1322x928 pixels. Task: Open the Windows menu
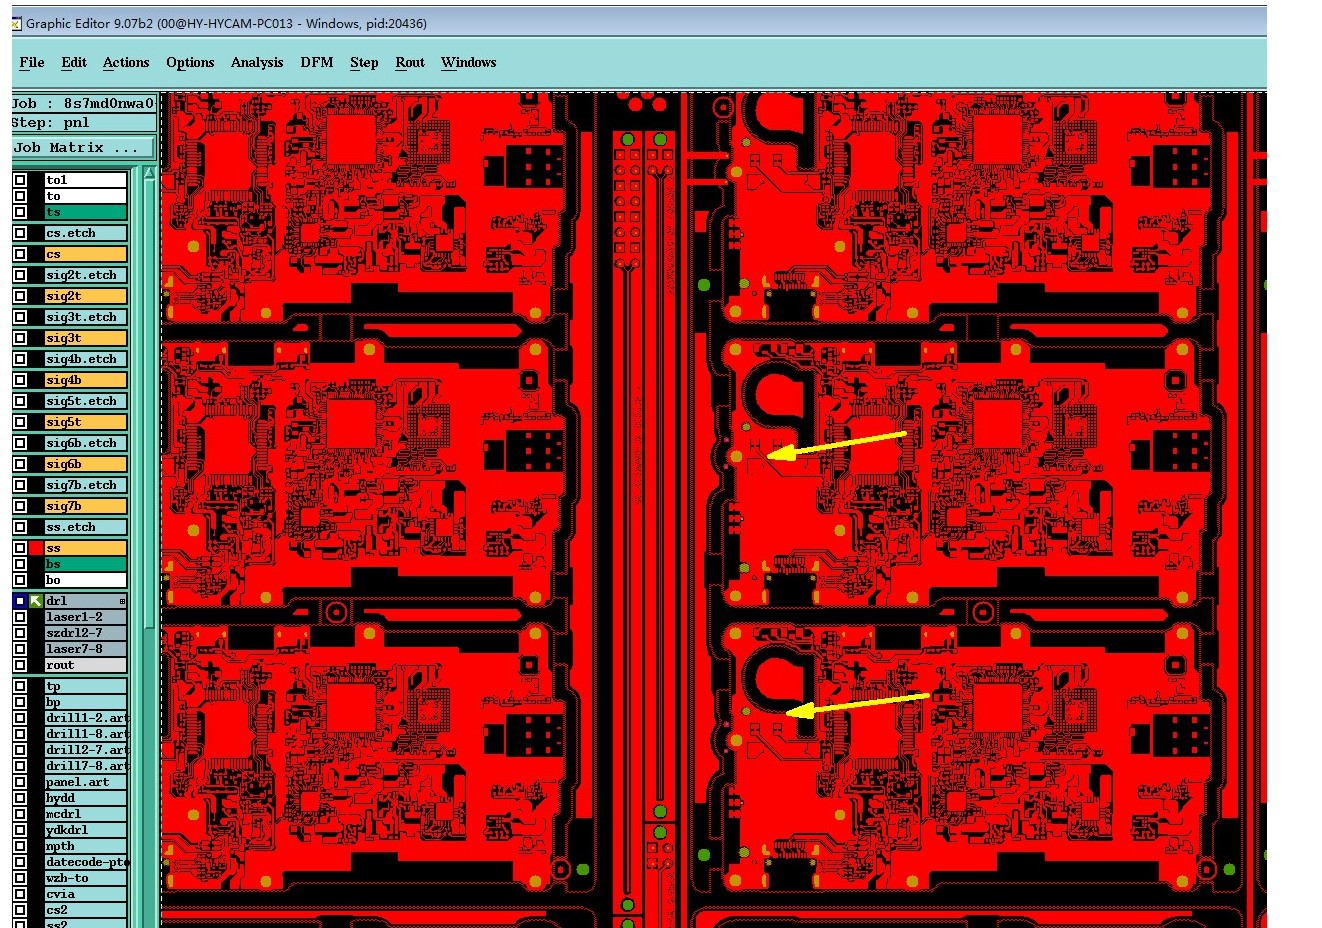tap(469, 62)
